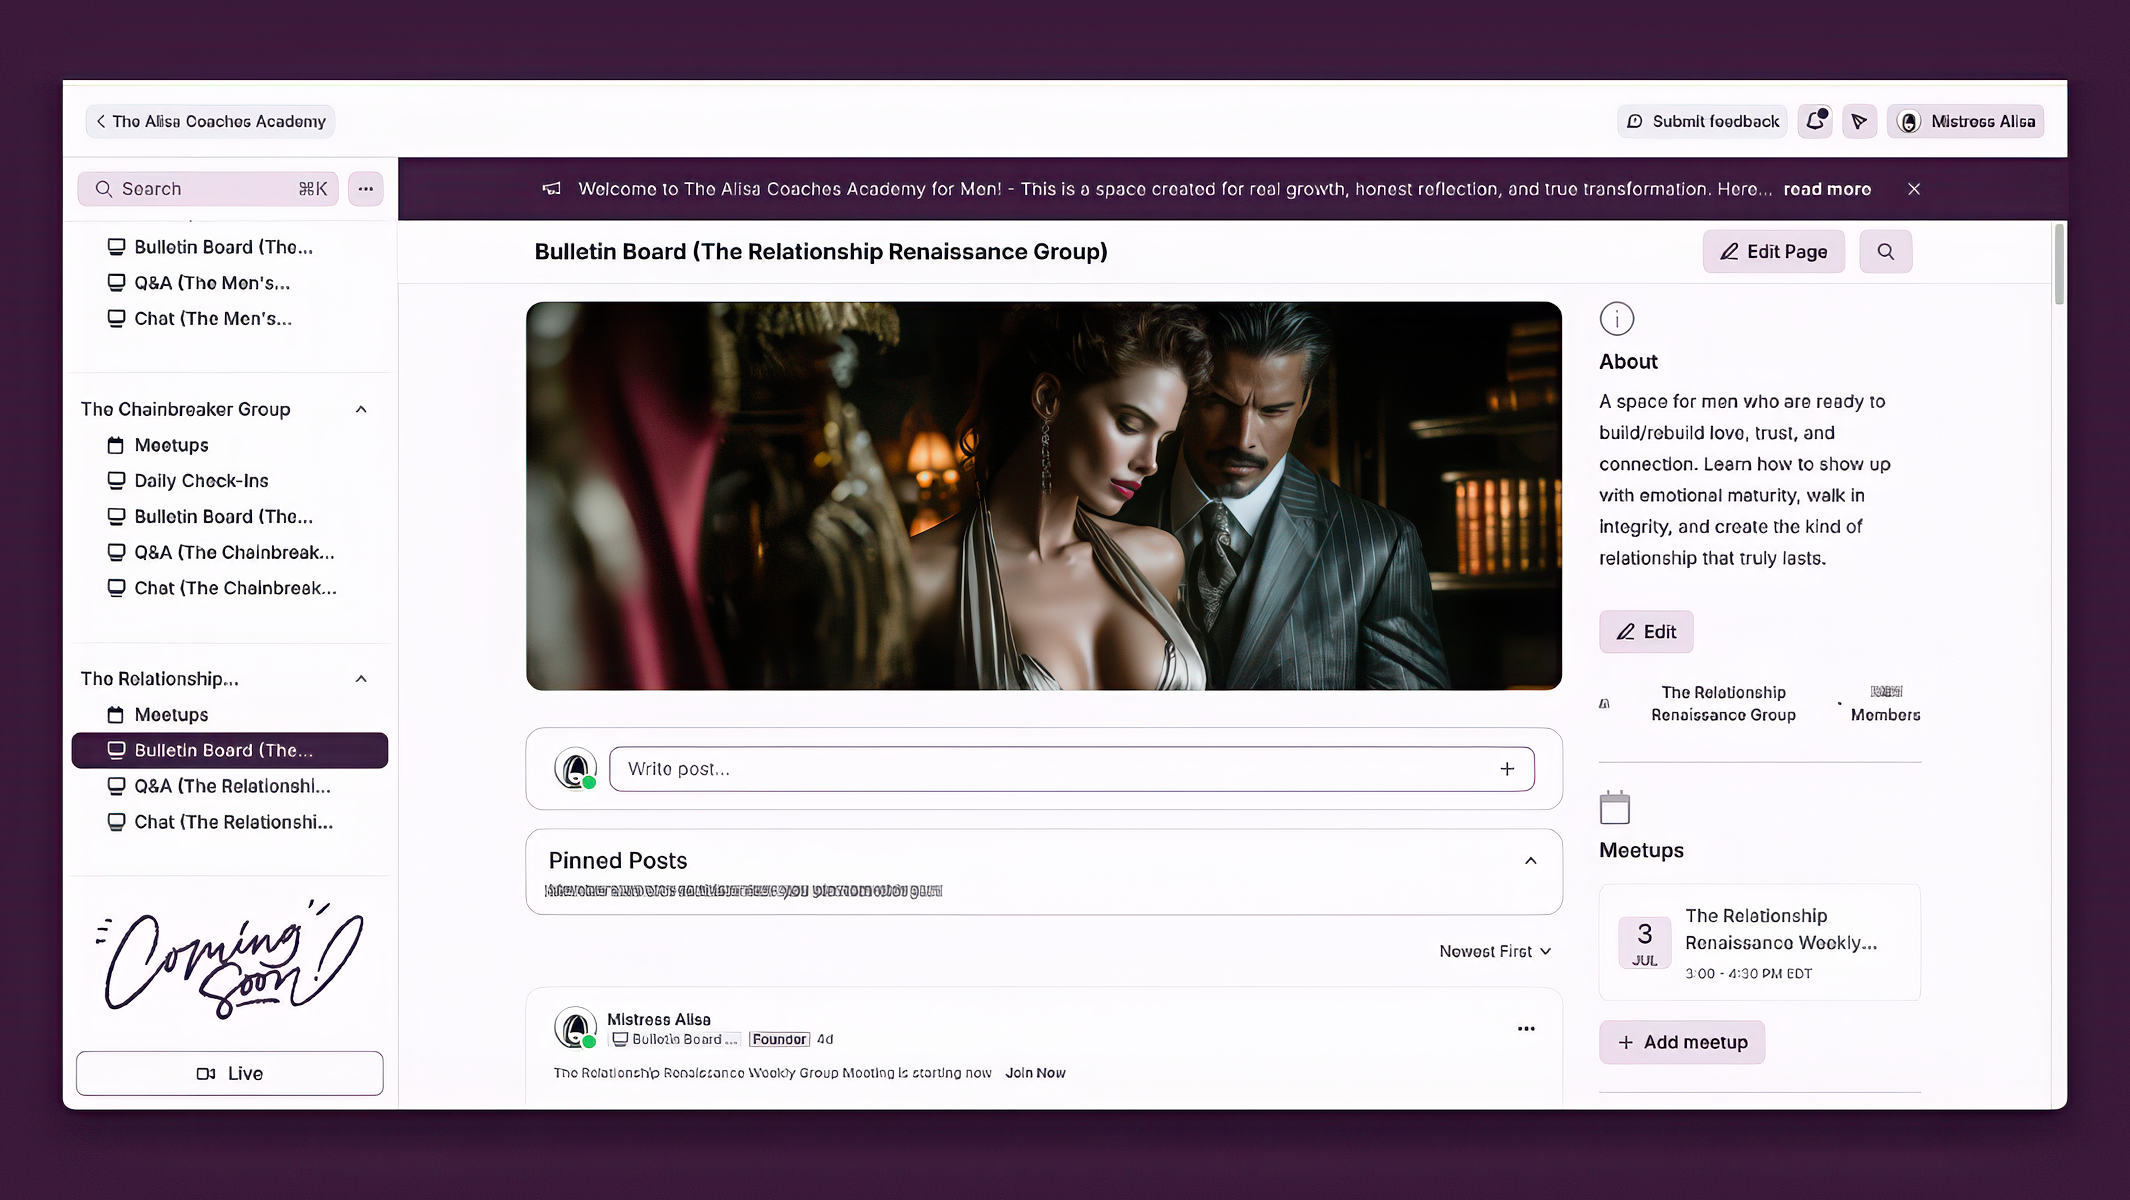2130x1200 pixels.
Task: Click the plus icon in Write post field
Action: [x=1507, y=769]
